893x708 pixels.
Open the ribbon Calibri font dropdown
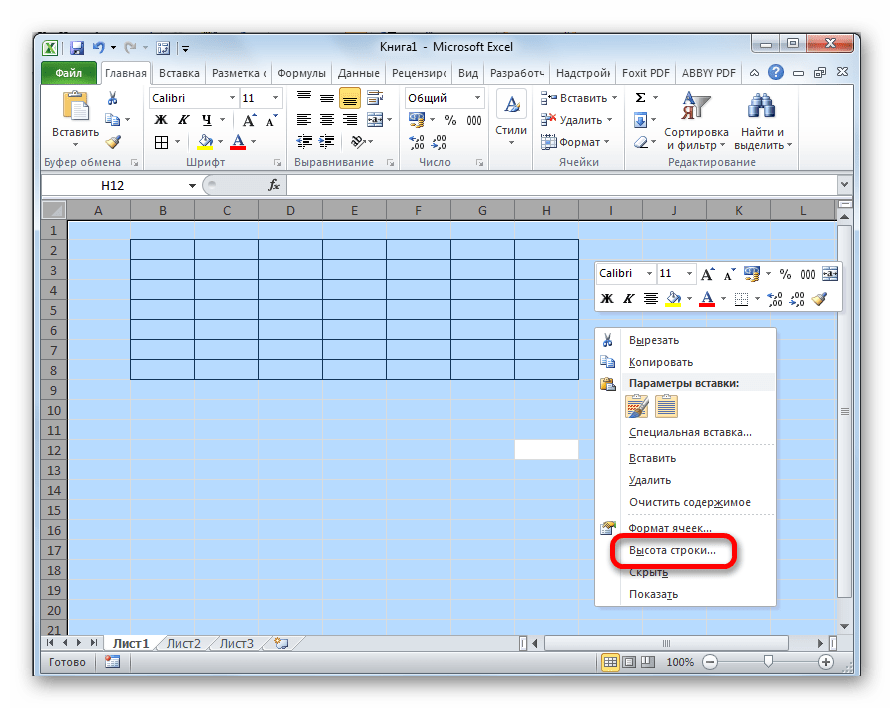[x=232, y=98]
